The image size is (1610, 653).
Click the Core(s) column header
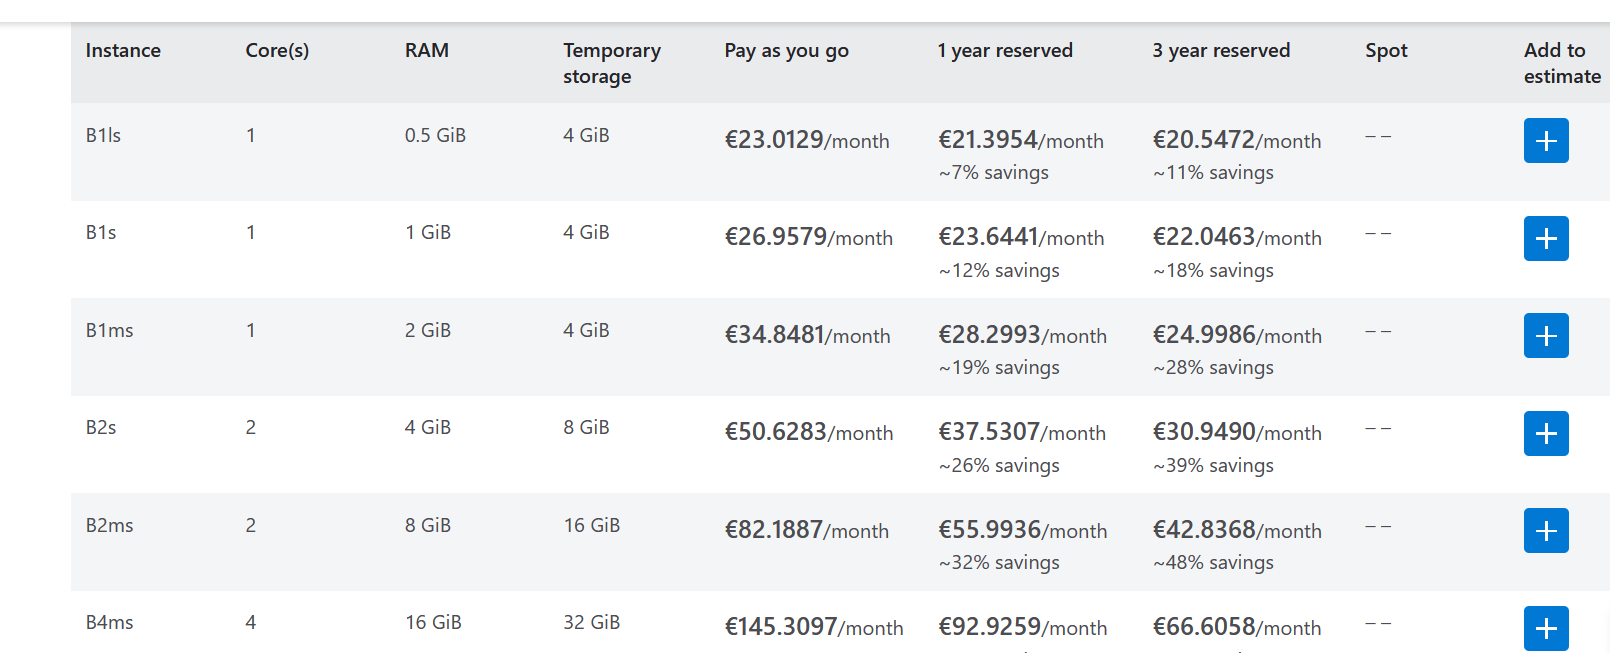(277, 51)
